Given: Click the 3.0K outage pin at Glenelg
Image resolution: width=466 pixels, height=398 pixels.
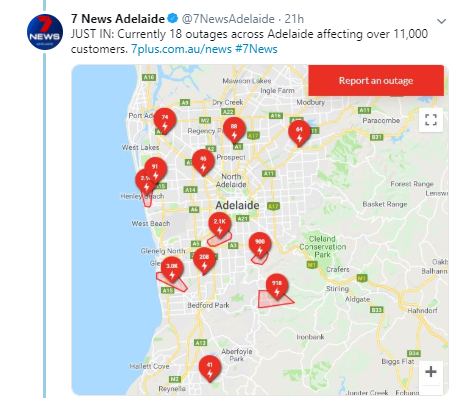Looking at the screenshot, I should pos(172,270).
